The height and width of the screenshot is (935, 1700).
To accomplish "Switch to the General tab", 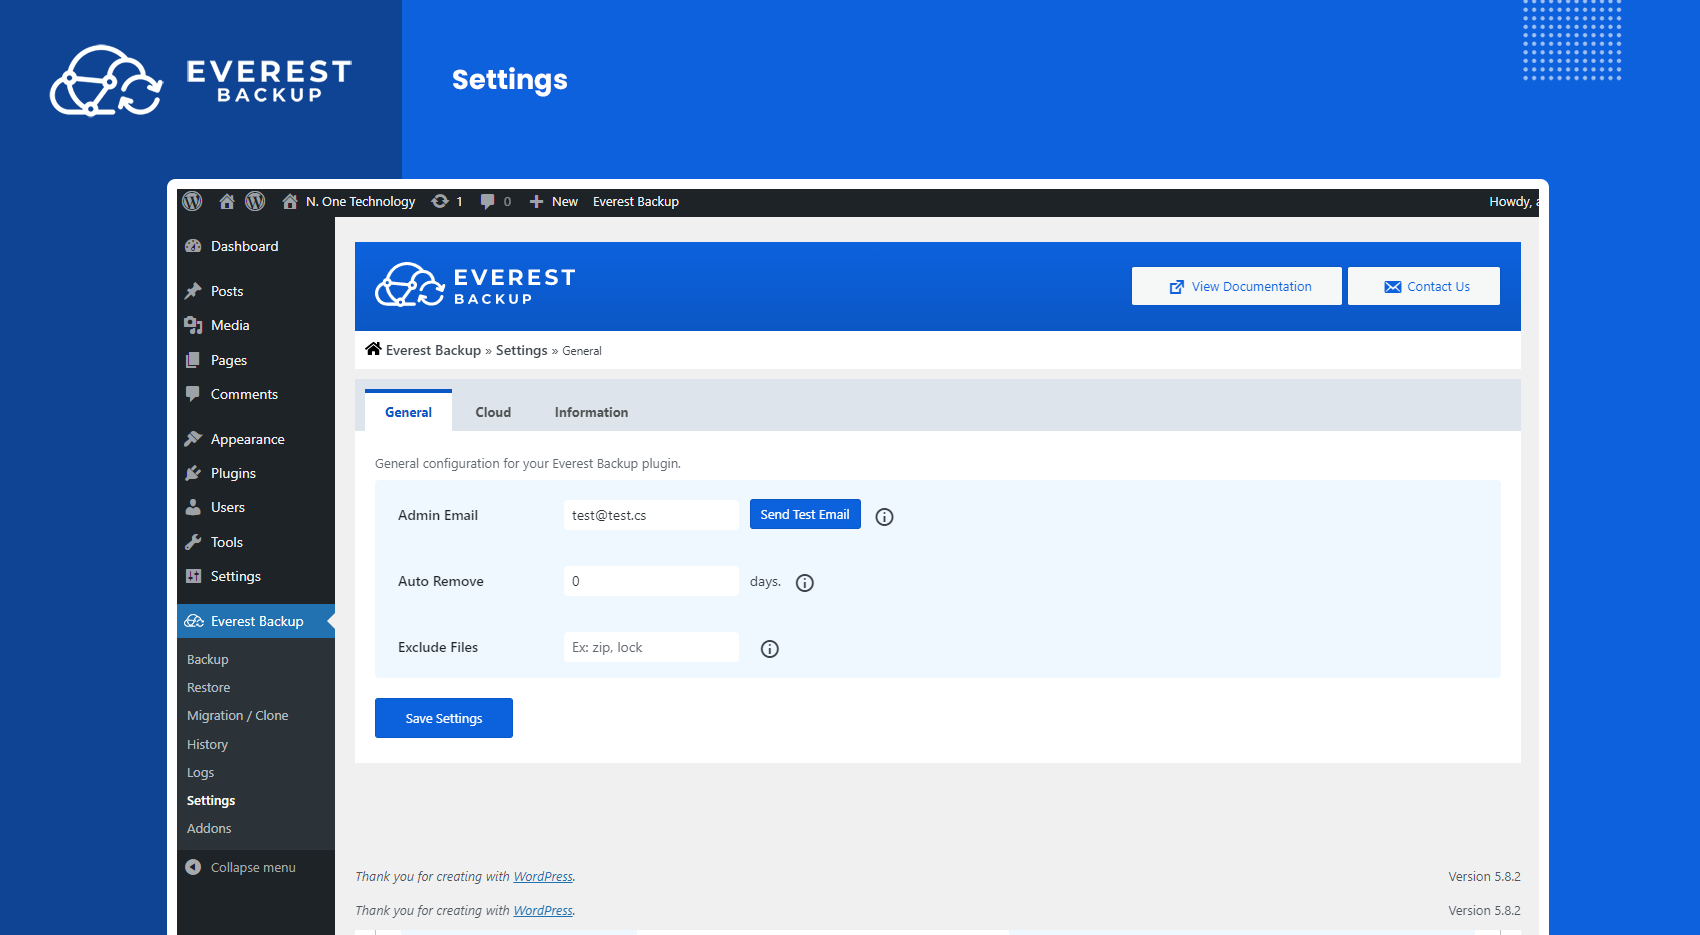I will [x=408, y=411].
